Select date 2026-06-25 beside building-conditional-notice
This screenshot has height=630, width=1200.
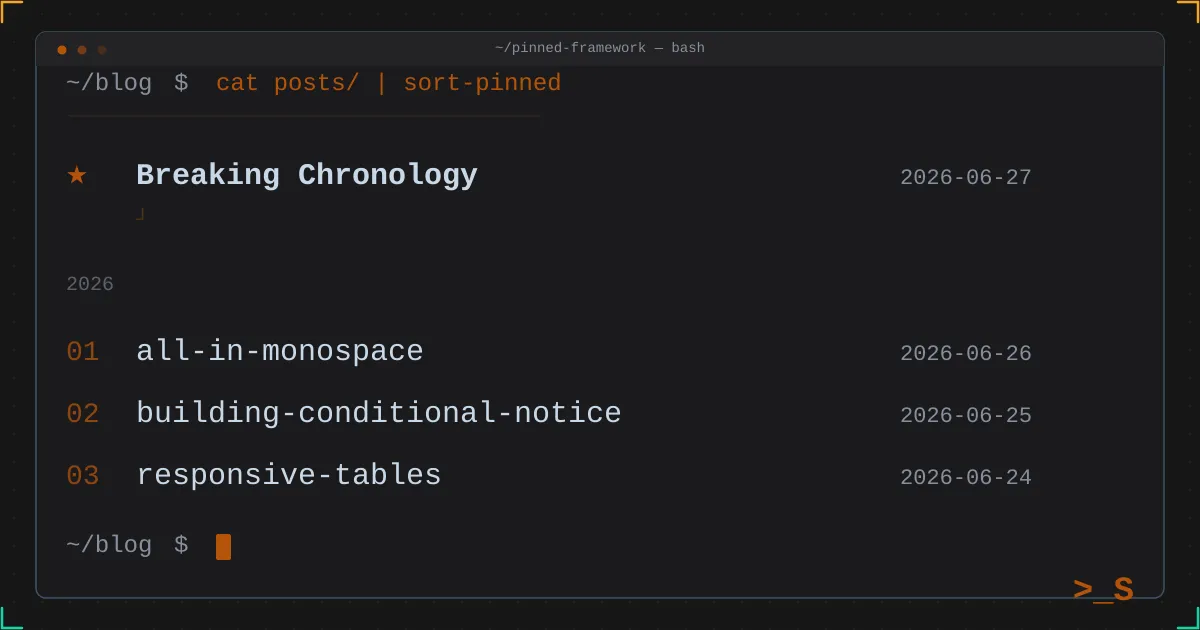pos(966,416)
